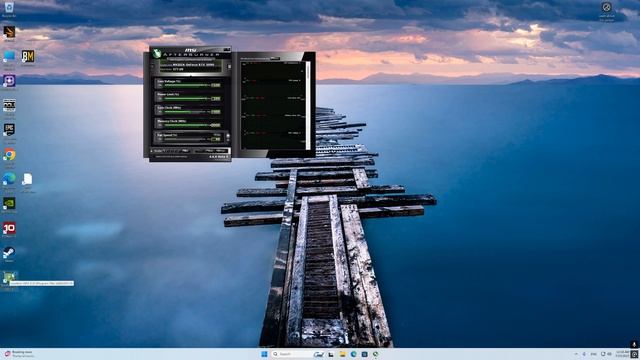The width and height of the screenshot is (640, 360).
Task: Click the Memory Clock value field
Action: coord(216,125)
